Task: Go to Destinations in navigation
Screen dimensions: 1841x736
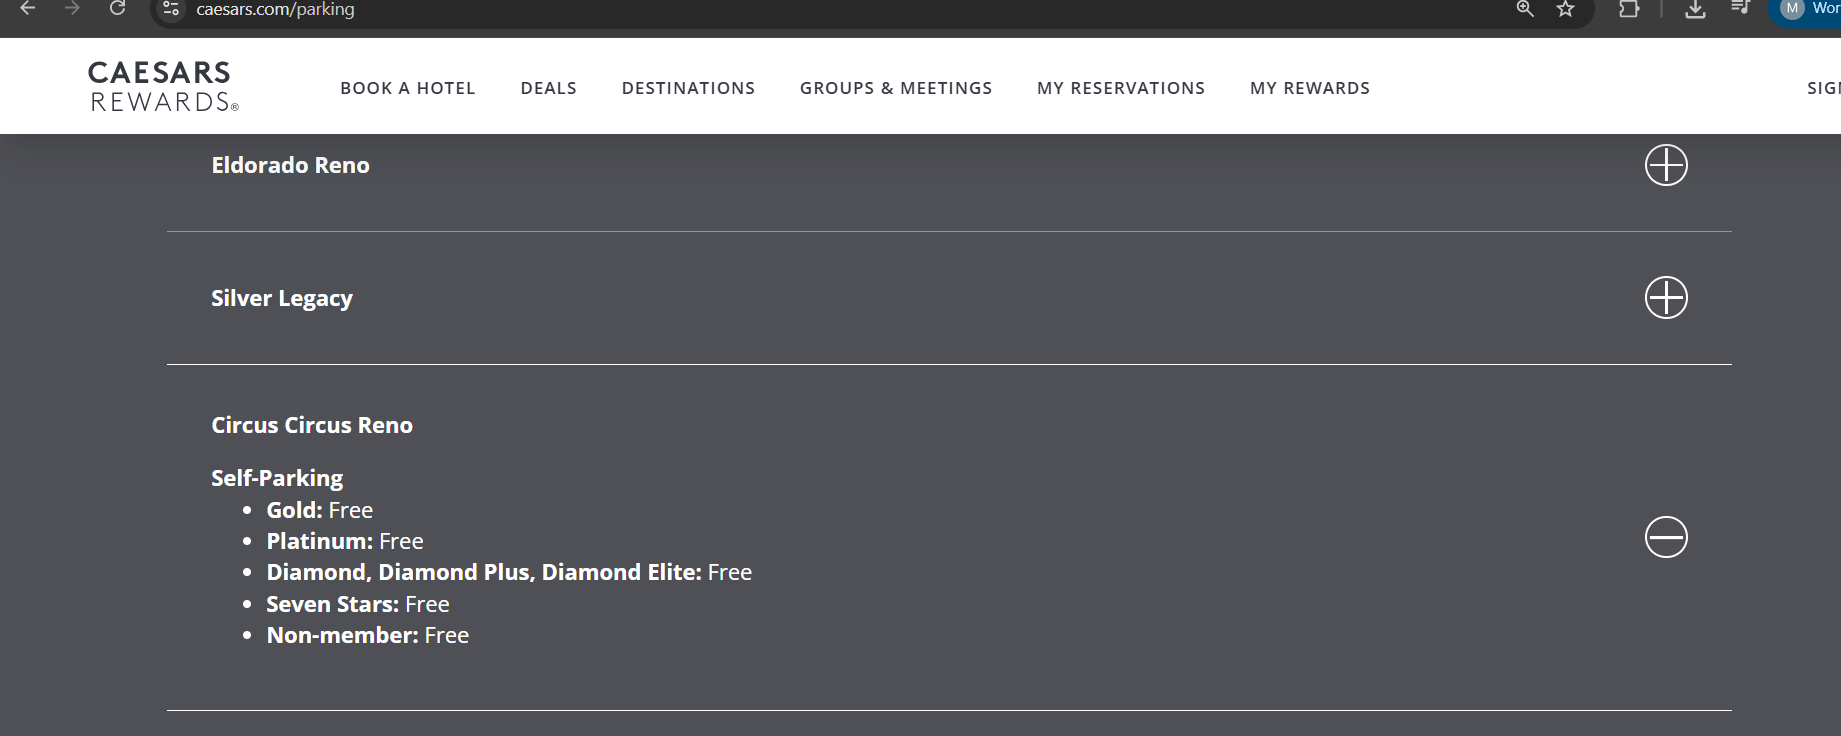Action: (x=688, y=88)
